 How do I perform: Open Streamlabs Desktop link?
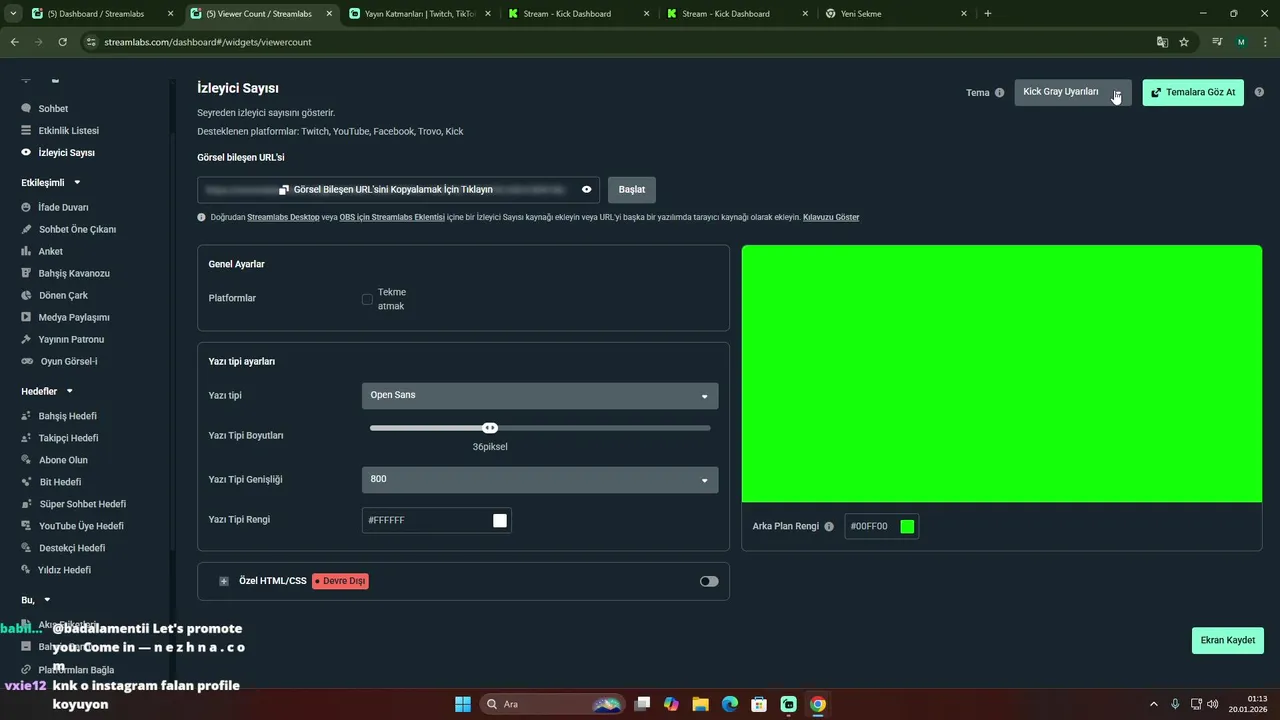pos(283,217)
